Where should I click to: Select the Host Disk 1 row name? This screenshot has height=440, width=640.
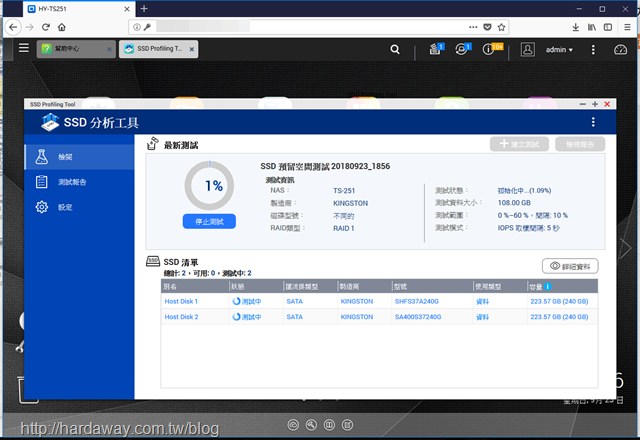pyautogui.click(x=181, y=301)
